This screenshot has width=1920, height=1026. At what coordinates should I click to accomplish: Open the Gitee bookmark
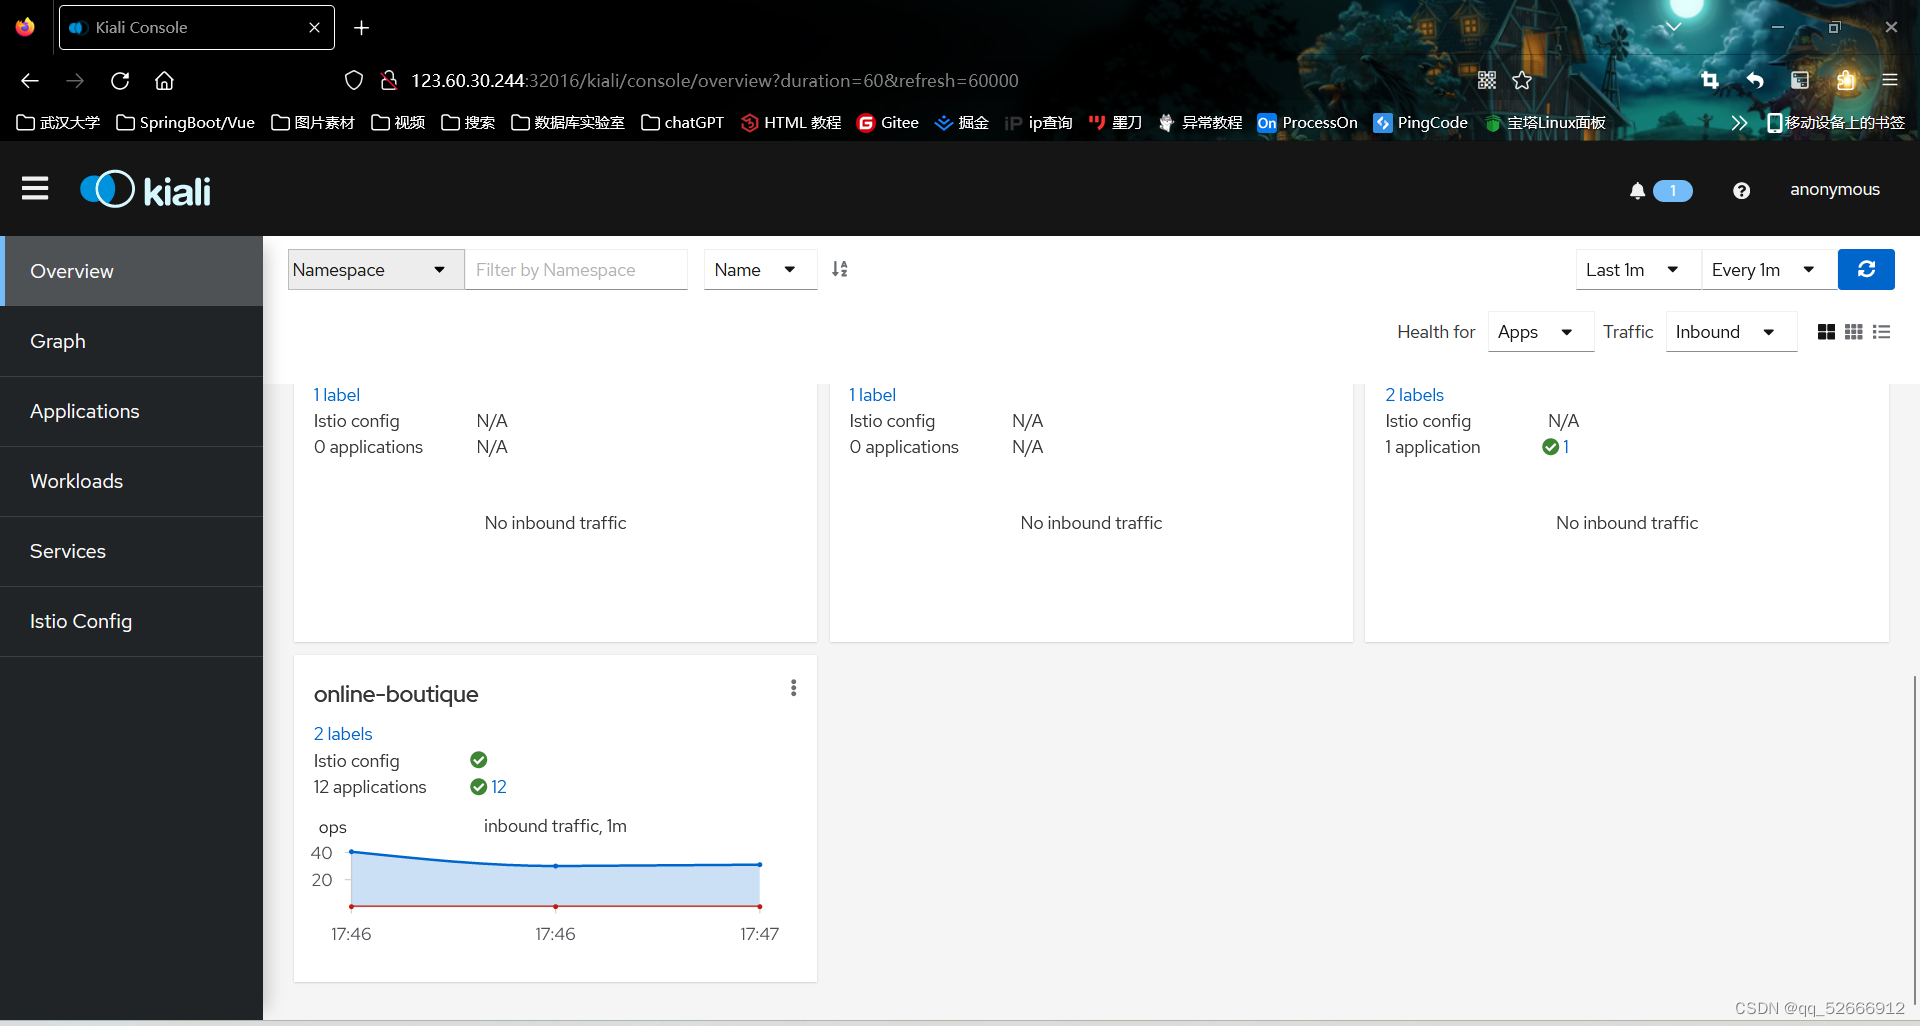888,123
